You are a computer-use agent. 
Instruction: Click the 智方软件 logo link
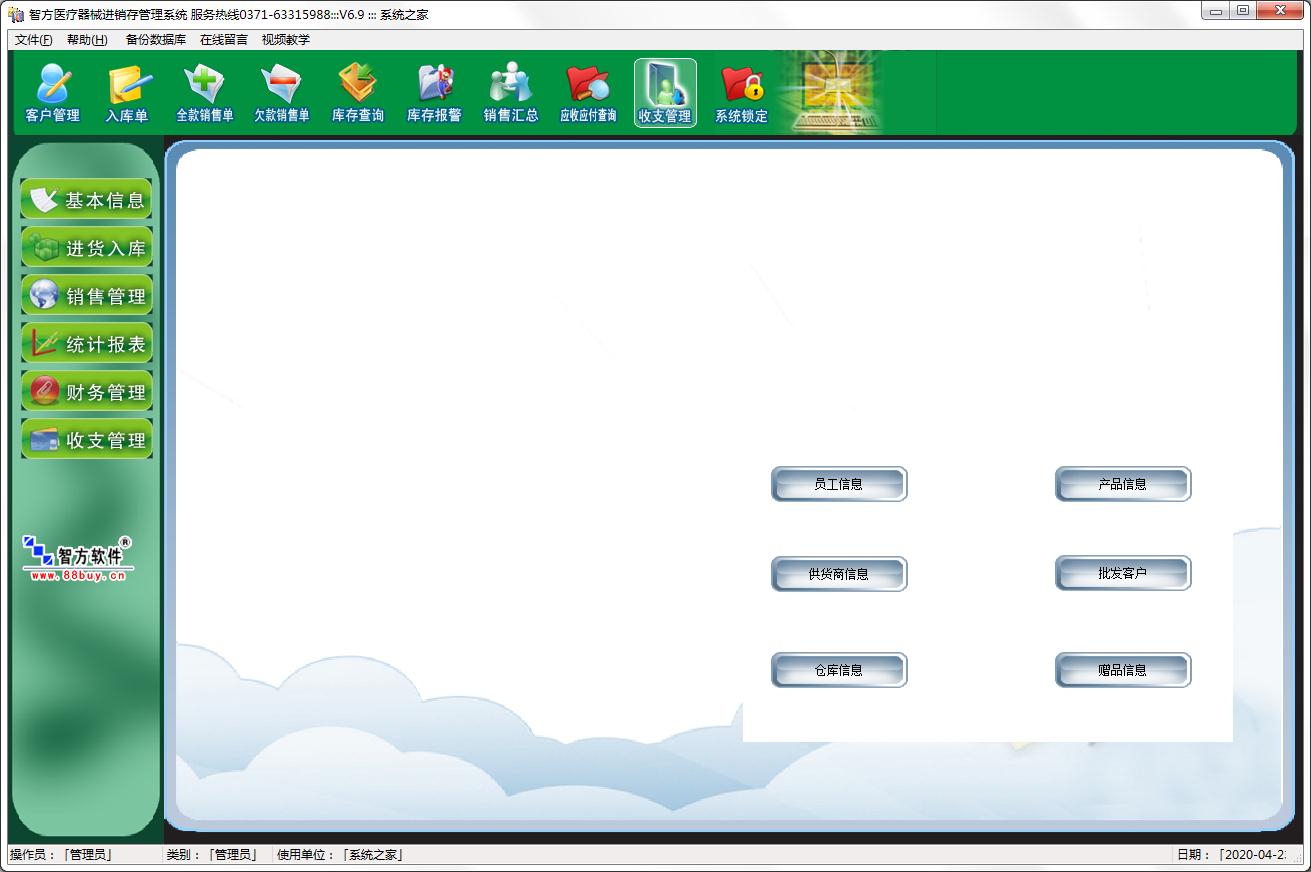point(78,559)
